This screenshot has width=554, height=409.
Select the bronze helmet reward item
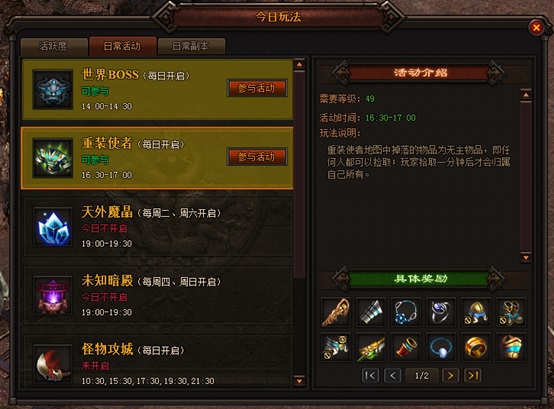click(x=476, y=312)
